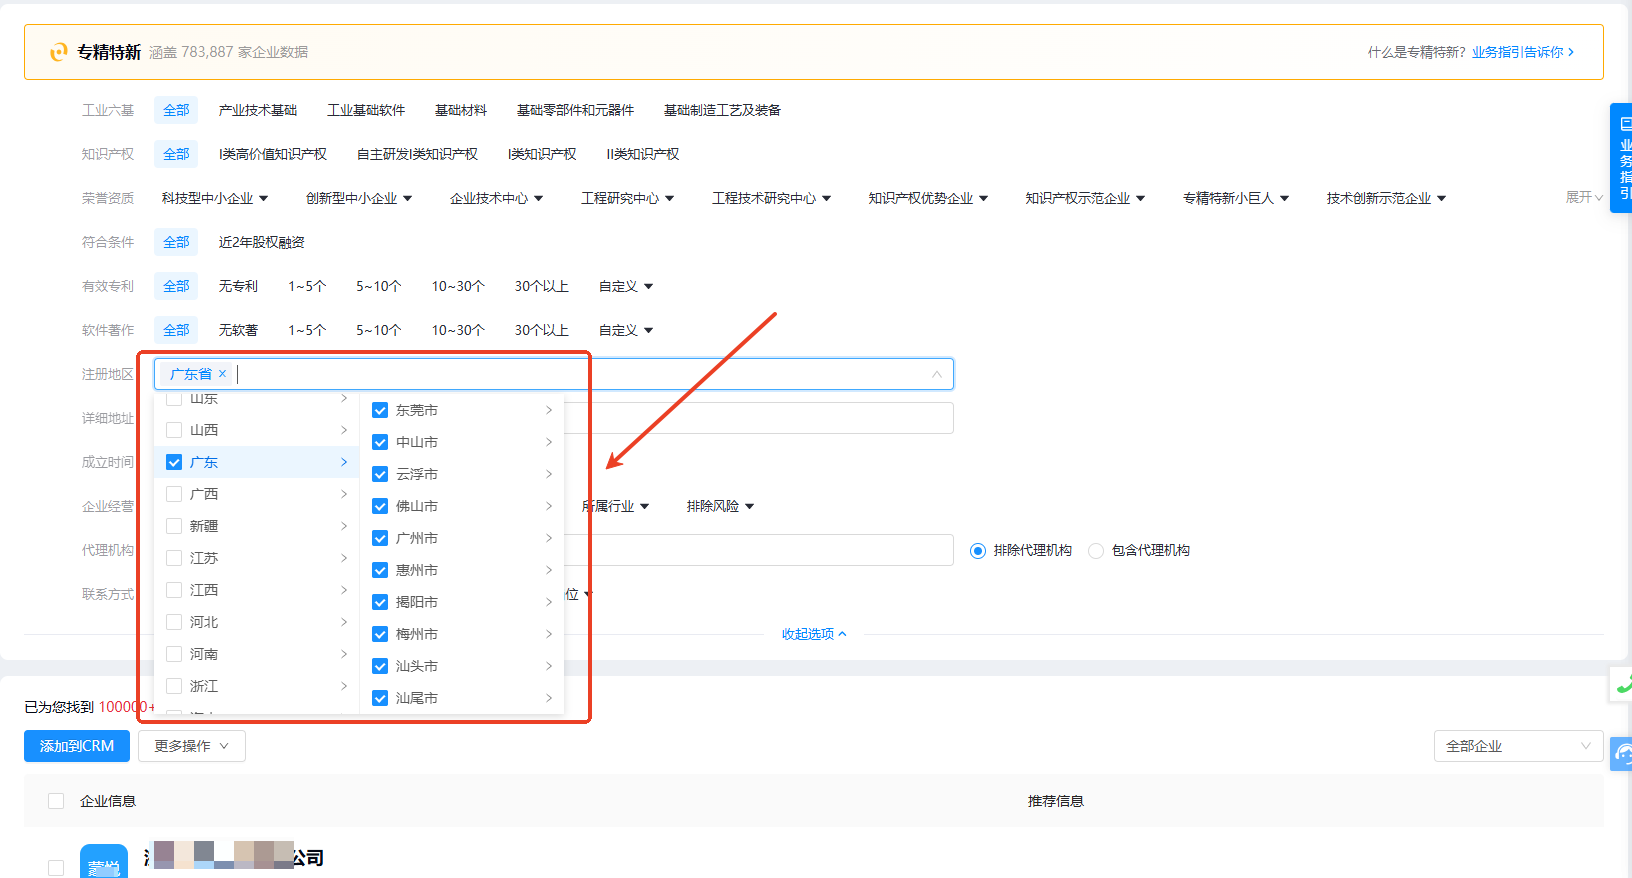Expand 广州市 sub-districts chevron
The height and width of the screenshot is (878, 1632).
[x=549, y=538]
